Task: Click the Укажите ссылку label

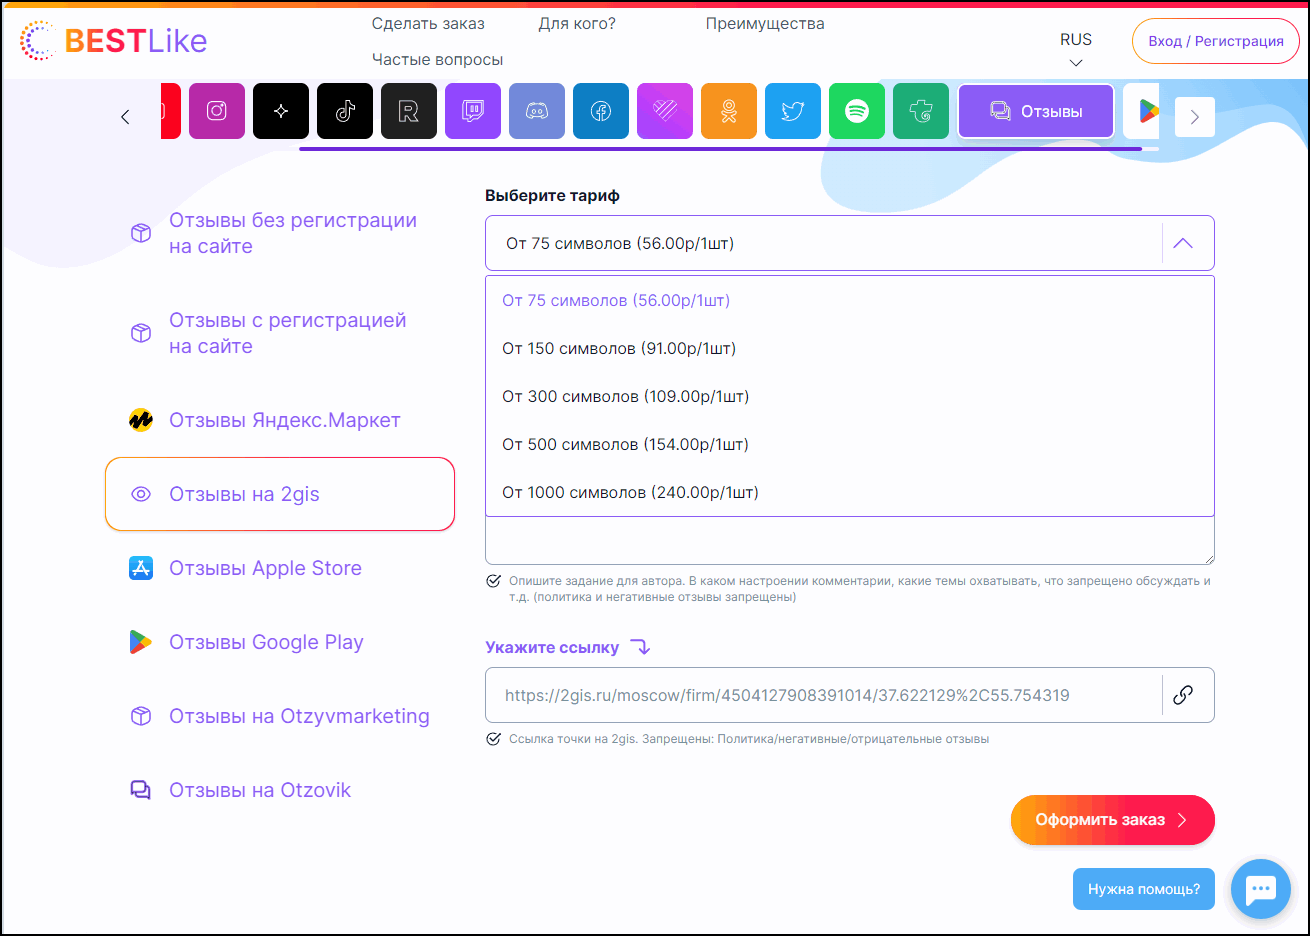Action: [x=552, y=647]
